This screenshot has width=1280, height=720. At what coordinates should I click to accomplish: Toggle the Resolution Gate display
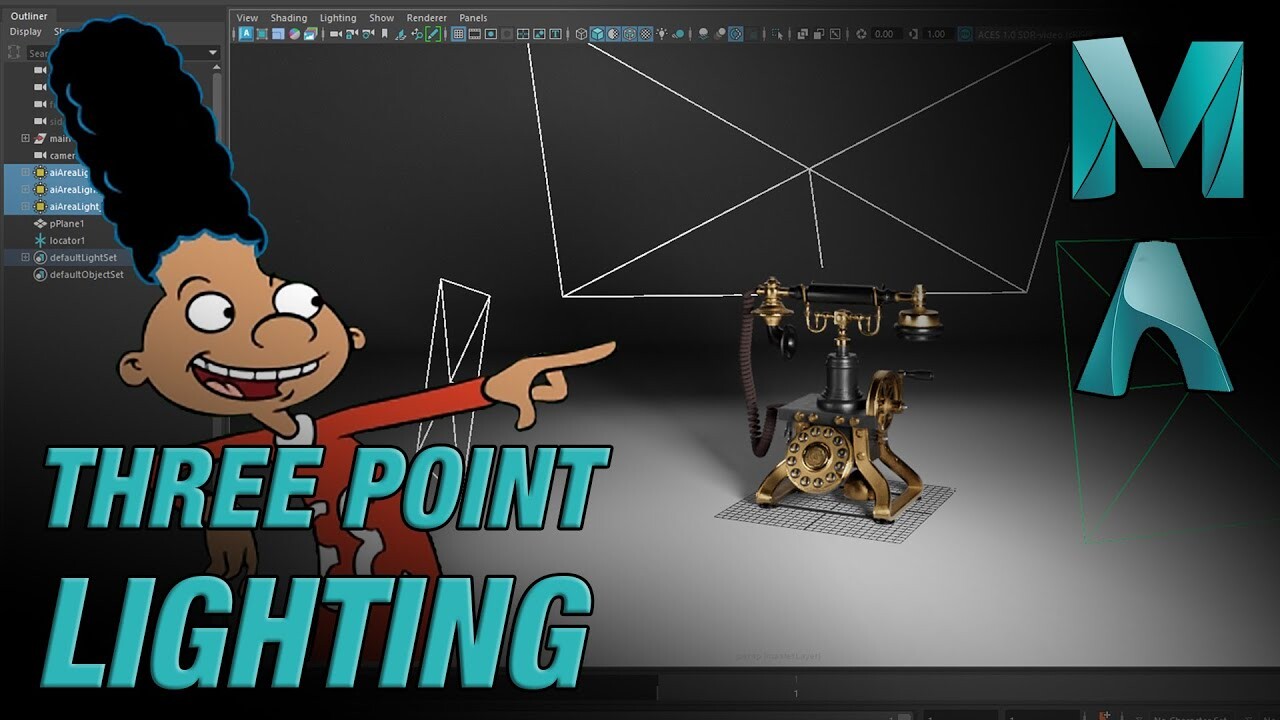[x=490, y=34]
